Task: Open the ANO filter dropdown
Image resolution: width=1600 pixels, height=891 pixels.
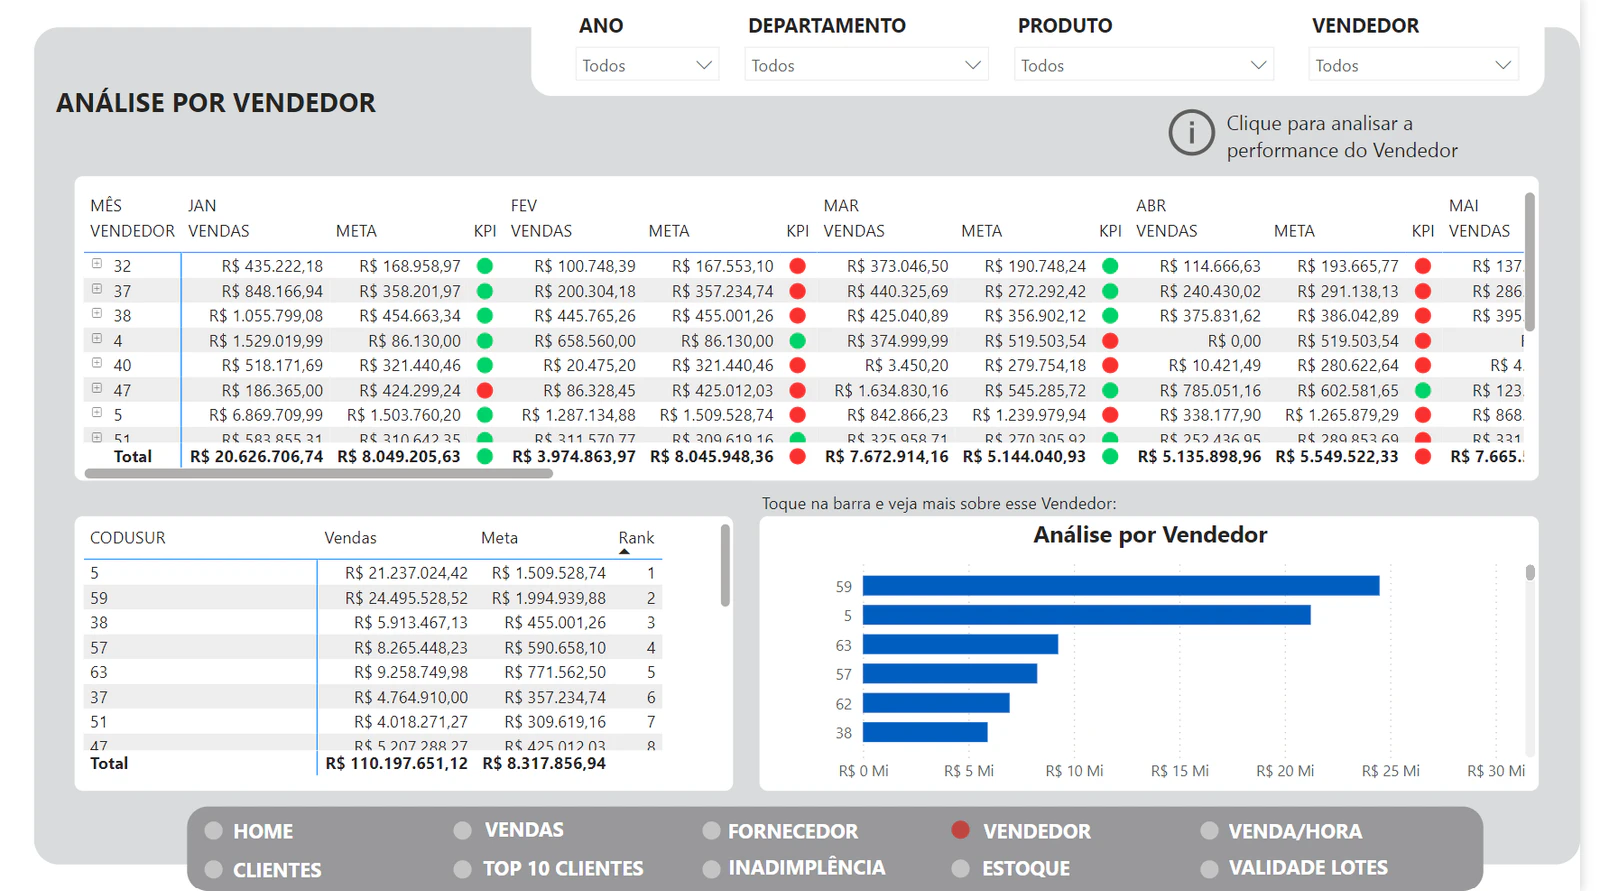Action: [x=647, y=65]
